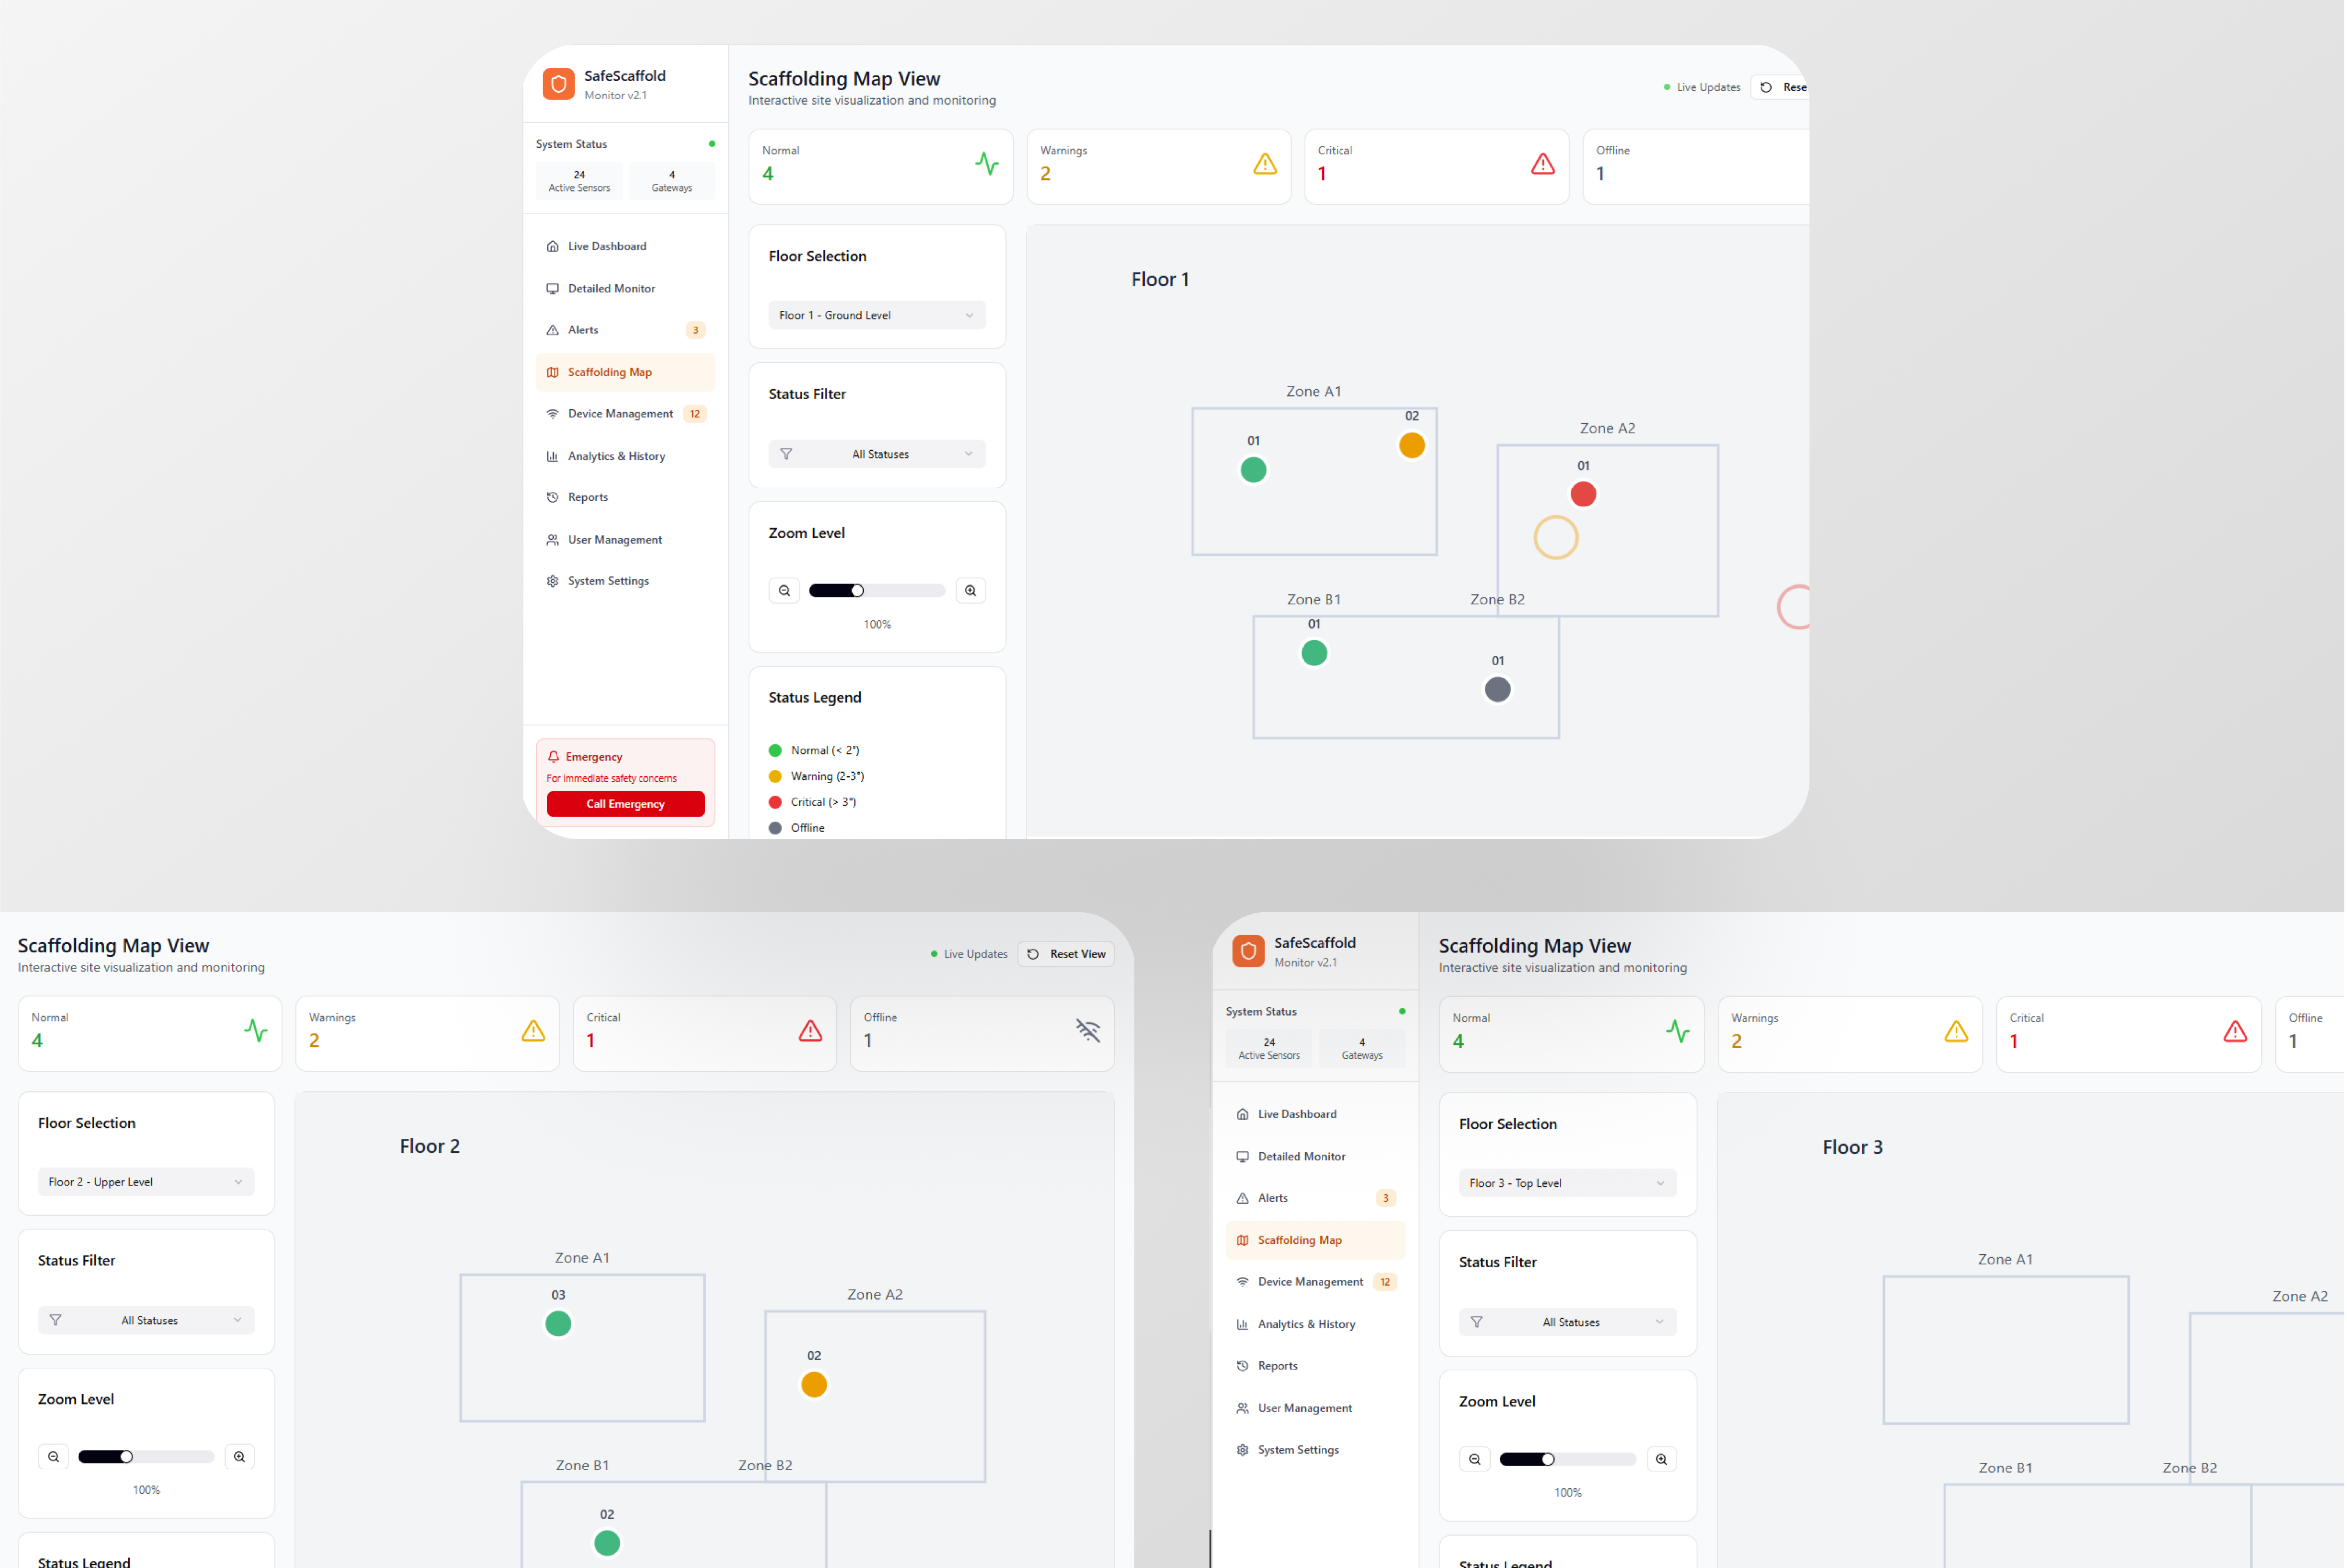
Task: Select gray offline sensor 01 in Zone B2
Action: [x=1499, y=690]
